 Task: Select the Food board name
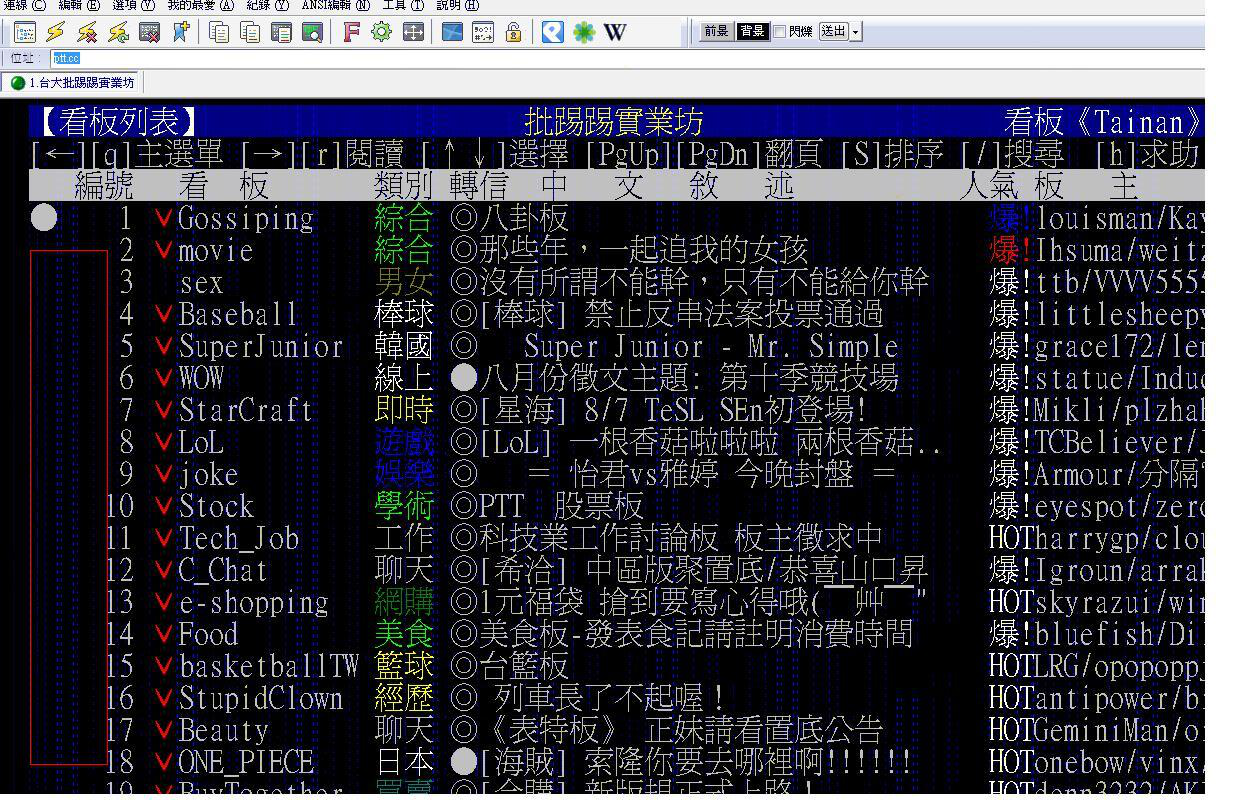coord(208,635)
